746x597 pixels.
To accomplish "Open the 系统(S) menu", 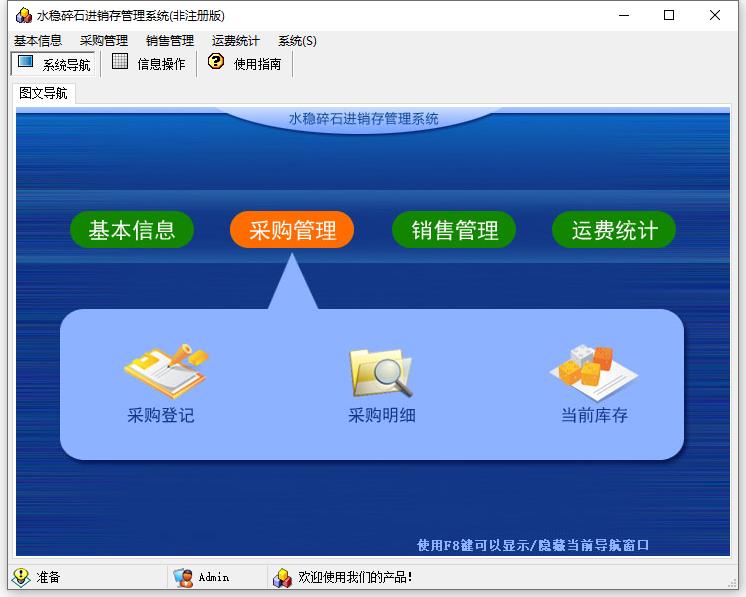I will point(297,41).
